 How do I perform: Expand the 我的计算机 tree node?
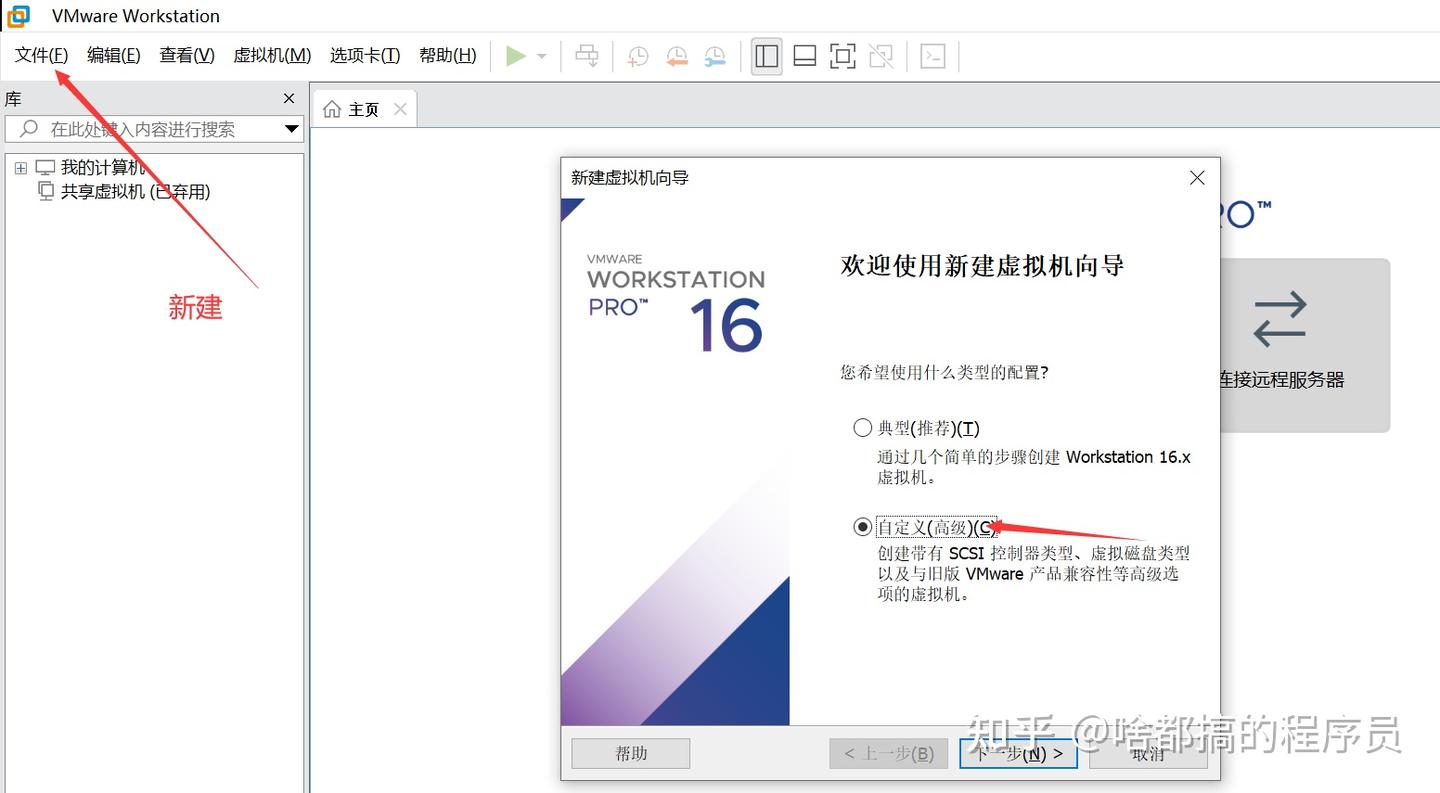[x=20, y=167]
